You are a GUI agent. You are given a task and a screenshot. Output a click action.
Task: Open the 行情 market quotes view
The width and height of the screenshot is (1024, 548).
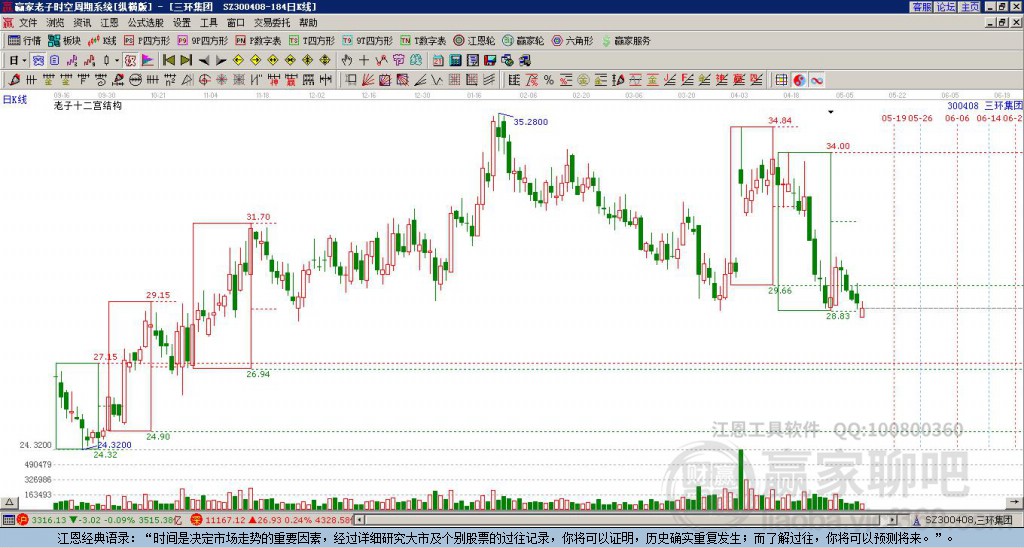tap(25, 40)
